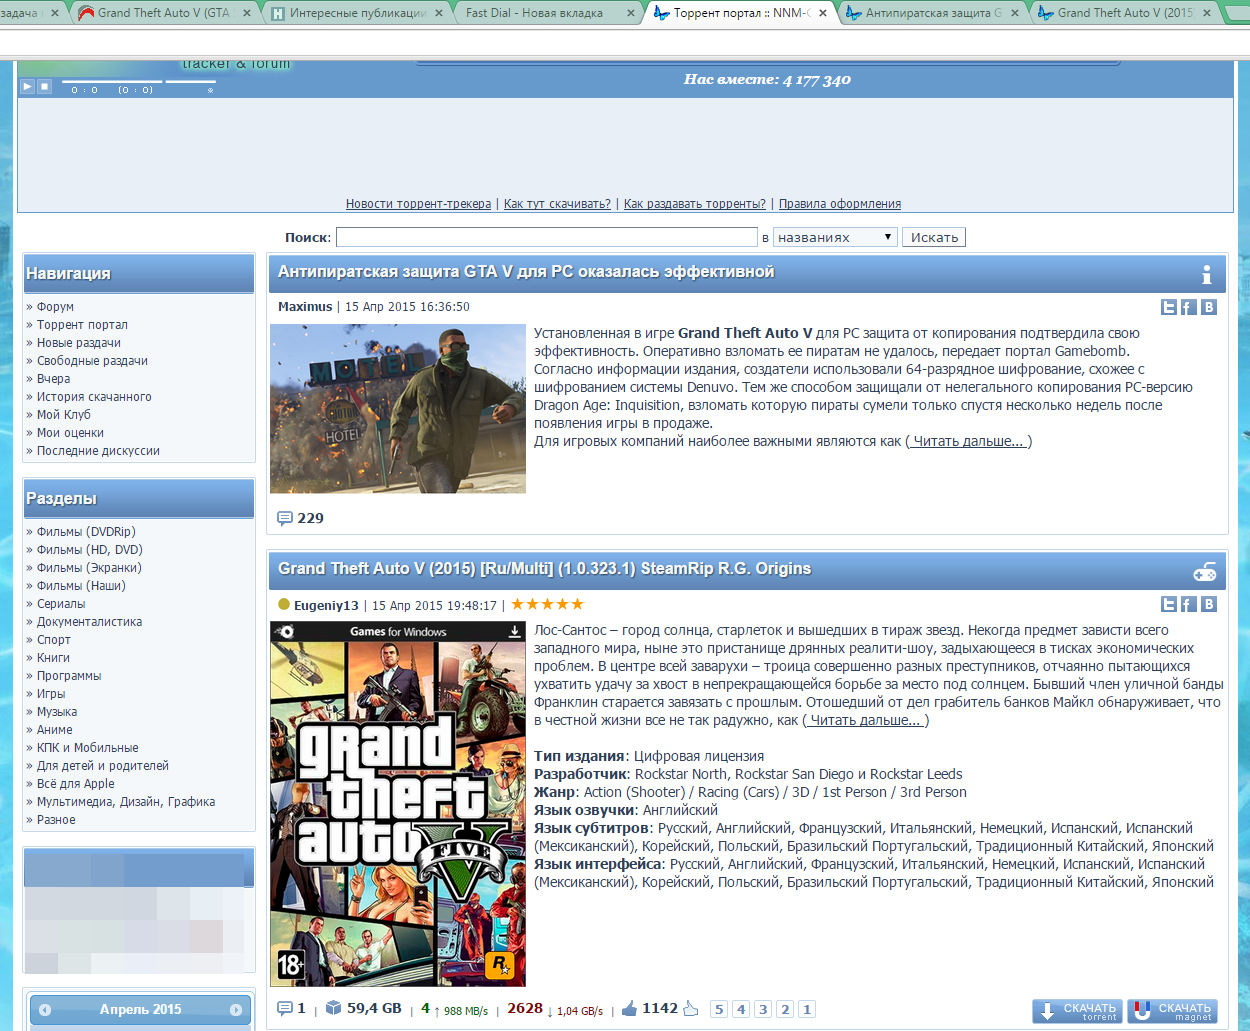Click the gamepad icon in GTA V header
The image size is (1250, 1031).
click(1205, 571)
